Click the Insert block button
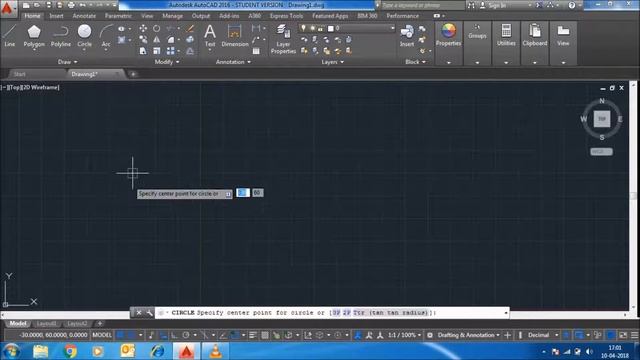640x360 pixels. (x=407, y=36)
